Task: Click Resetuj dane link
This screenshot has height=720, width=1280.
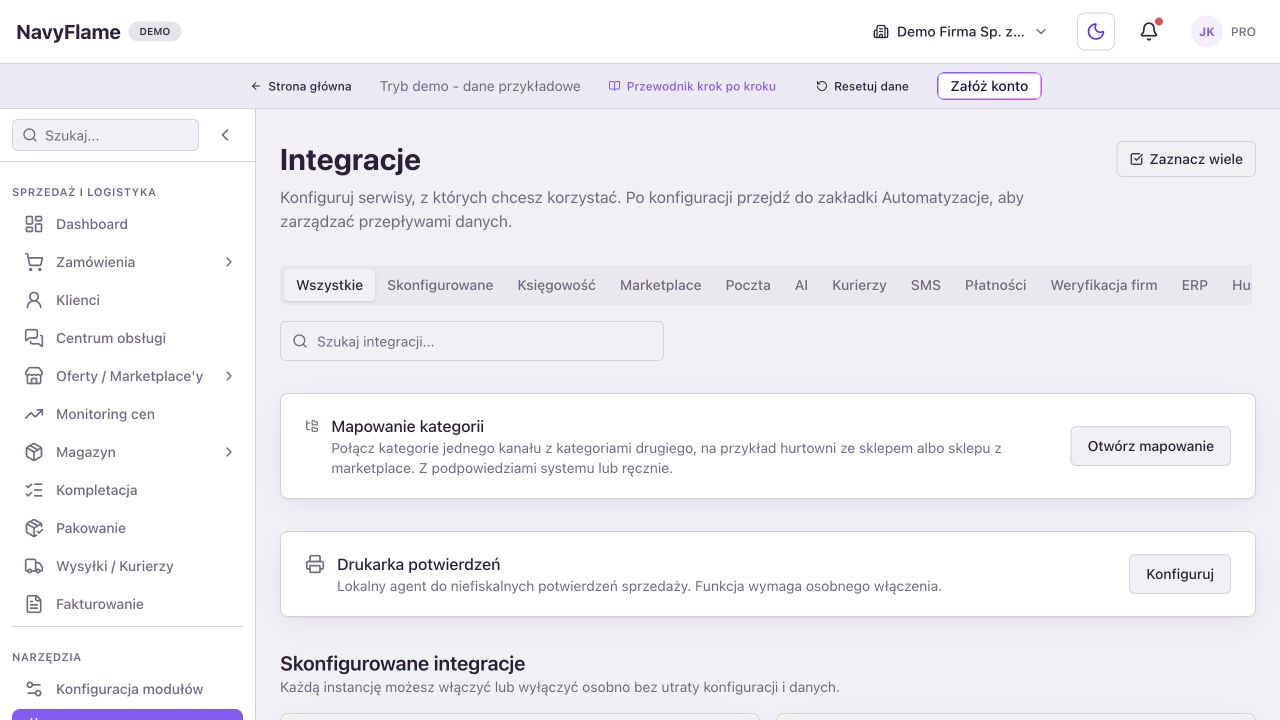Action: 863,86
